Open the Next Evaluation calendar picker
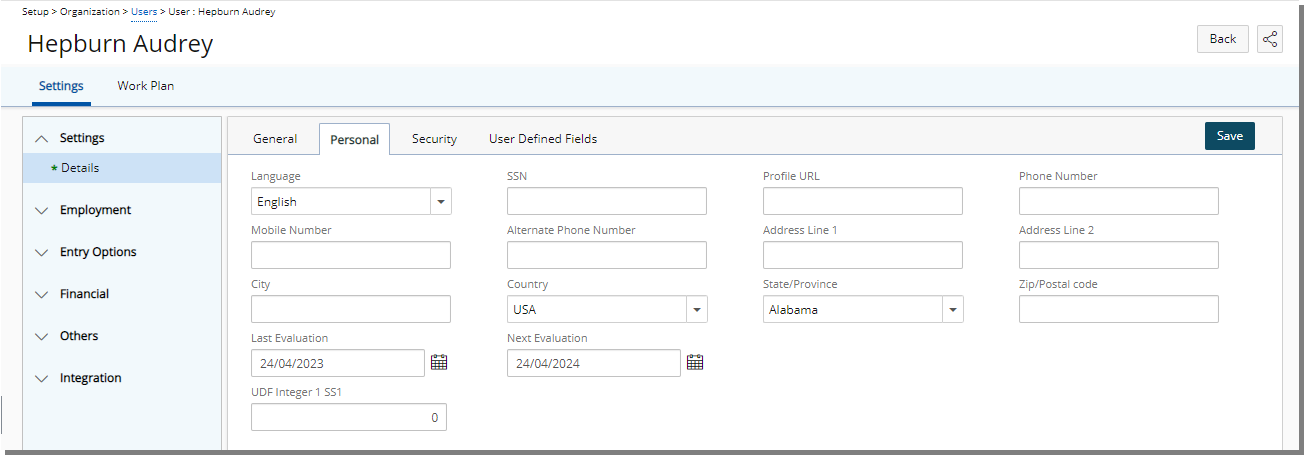The image size is (1304, 455). tap(695, 362)
